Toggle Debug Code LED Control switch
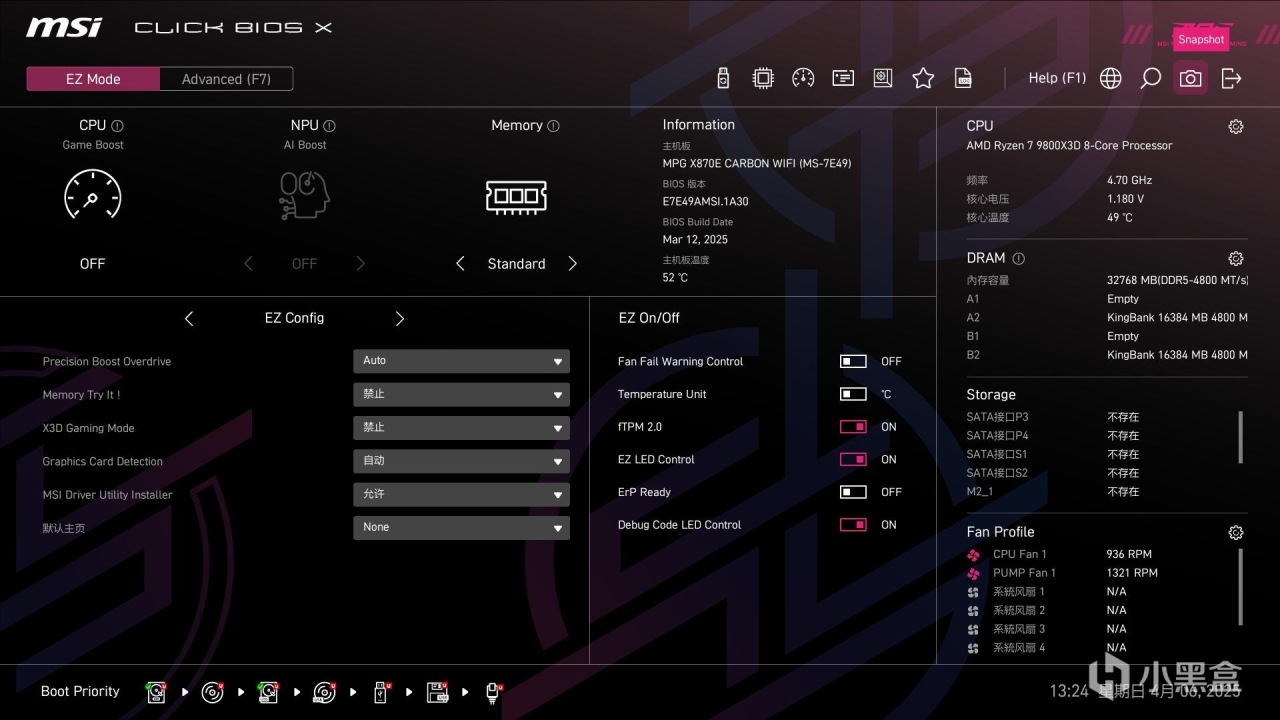Image resolution: width=1280 pixels, height=720 pixels. pos(853,524)
